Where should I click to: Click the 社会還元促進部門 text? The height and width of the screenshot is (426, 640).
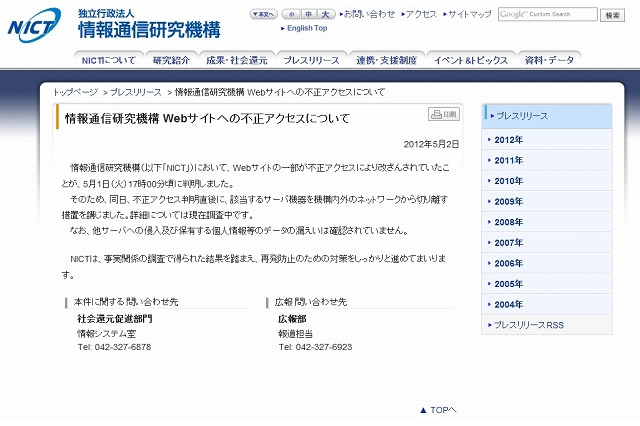coord(115,319)
